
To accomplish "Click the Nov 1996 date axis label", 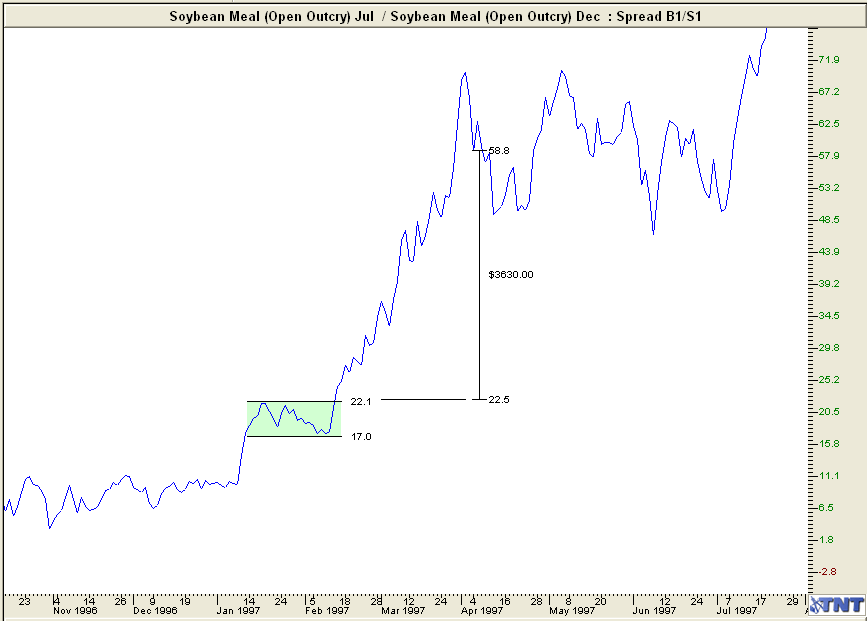I will tap(75, 611).
